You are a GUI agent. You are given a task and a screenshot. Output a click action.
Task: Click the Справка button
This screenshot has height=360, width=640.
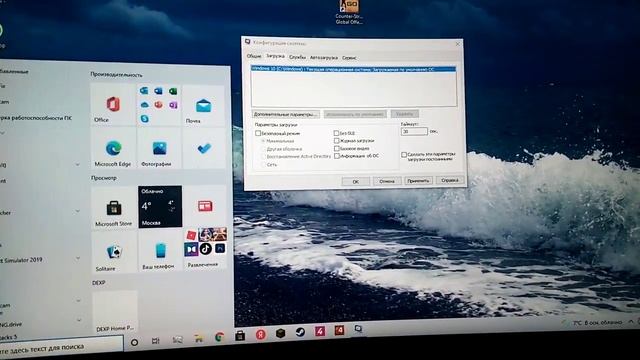450,180
